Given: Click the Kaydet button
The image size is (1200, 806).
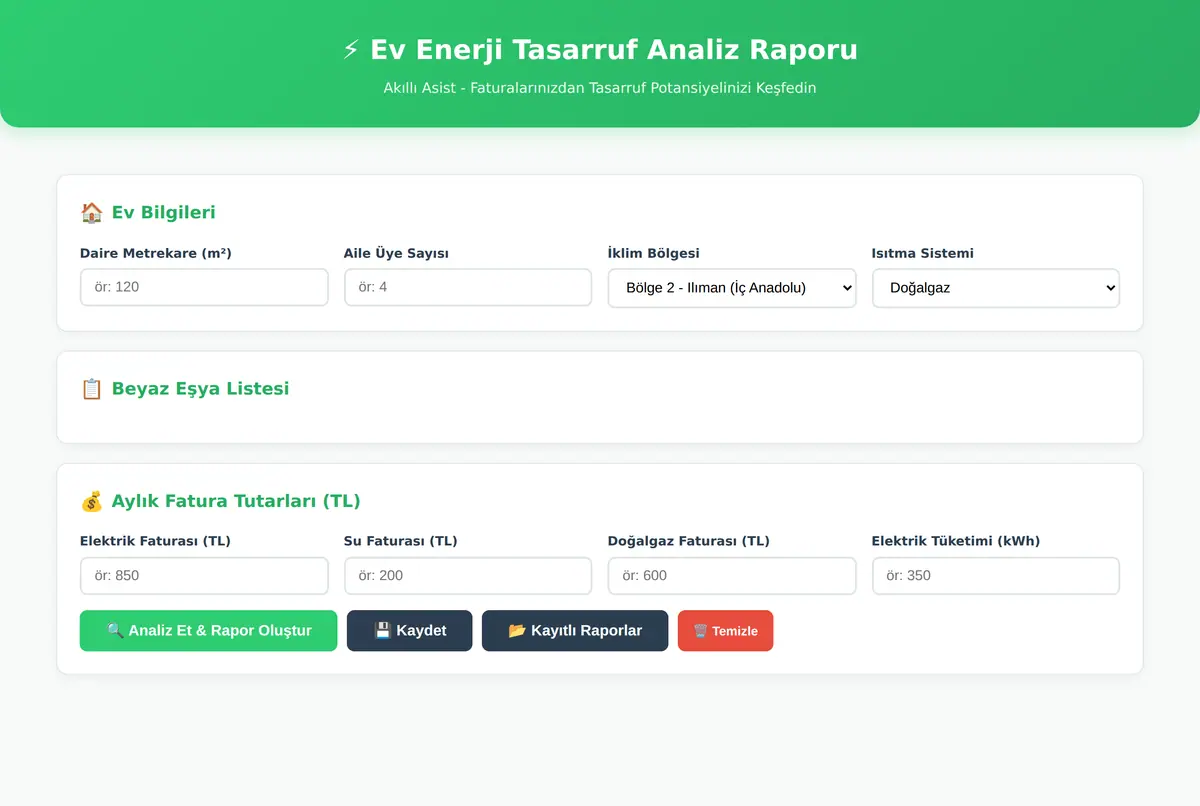Looking at the screenshot, I should pyautogui.click(x=410, y=631).
